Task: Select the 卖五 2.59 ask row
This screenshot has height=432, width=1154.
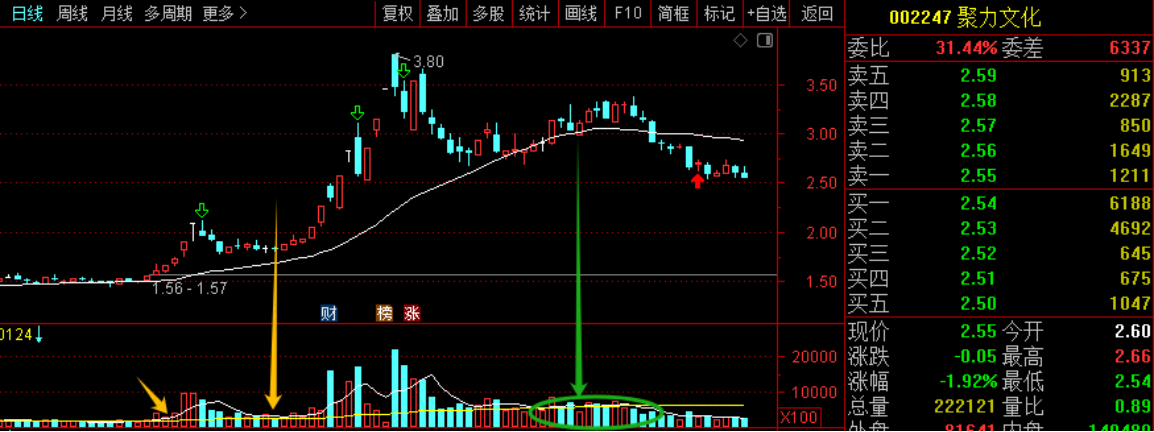Action: click(x=999, y=74)
